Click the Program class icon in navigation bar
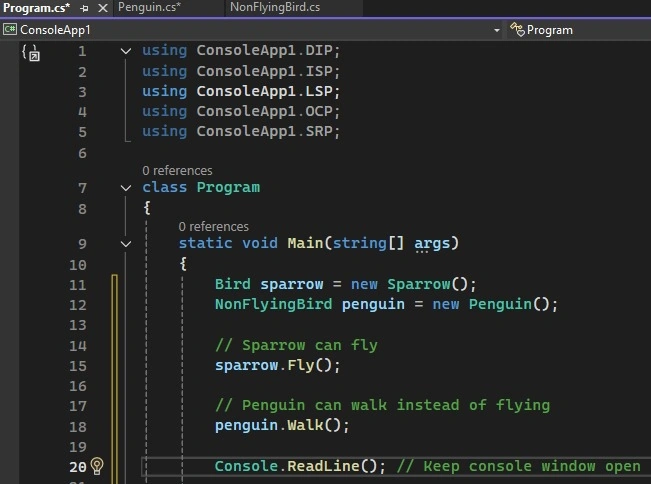 (x=517, y=29)
